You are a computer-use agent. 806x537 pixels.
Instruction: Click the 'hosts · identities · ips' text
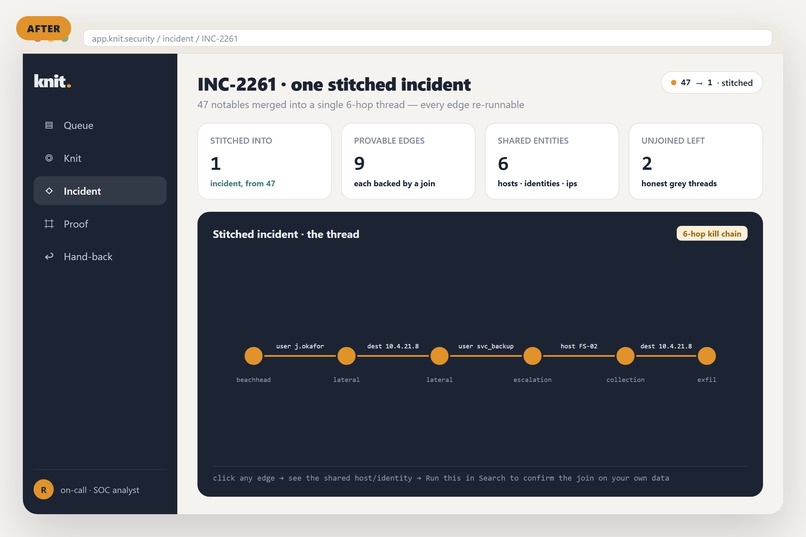pyautogui.click(x=537, y=183)
